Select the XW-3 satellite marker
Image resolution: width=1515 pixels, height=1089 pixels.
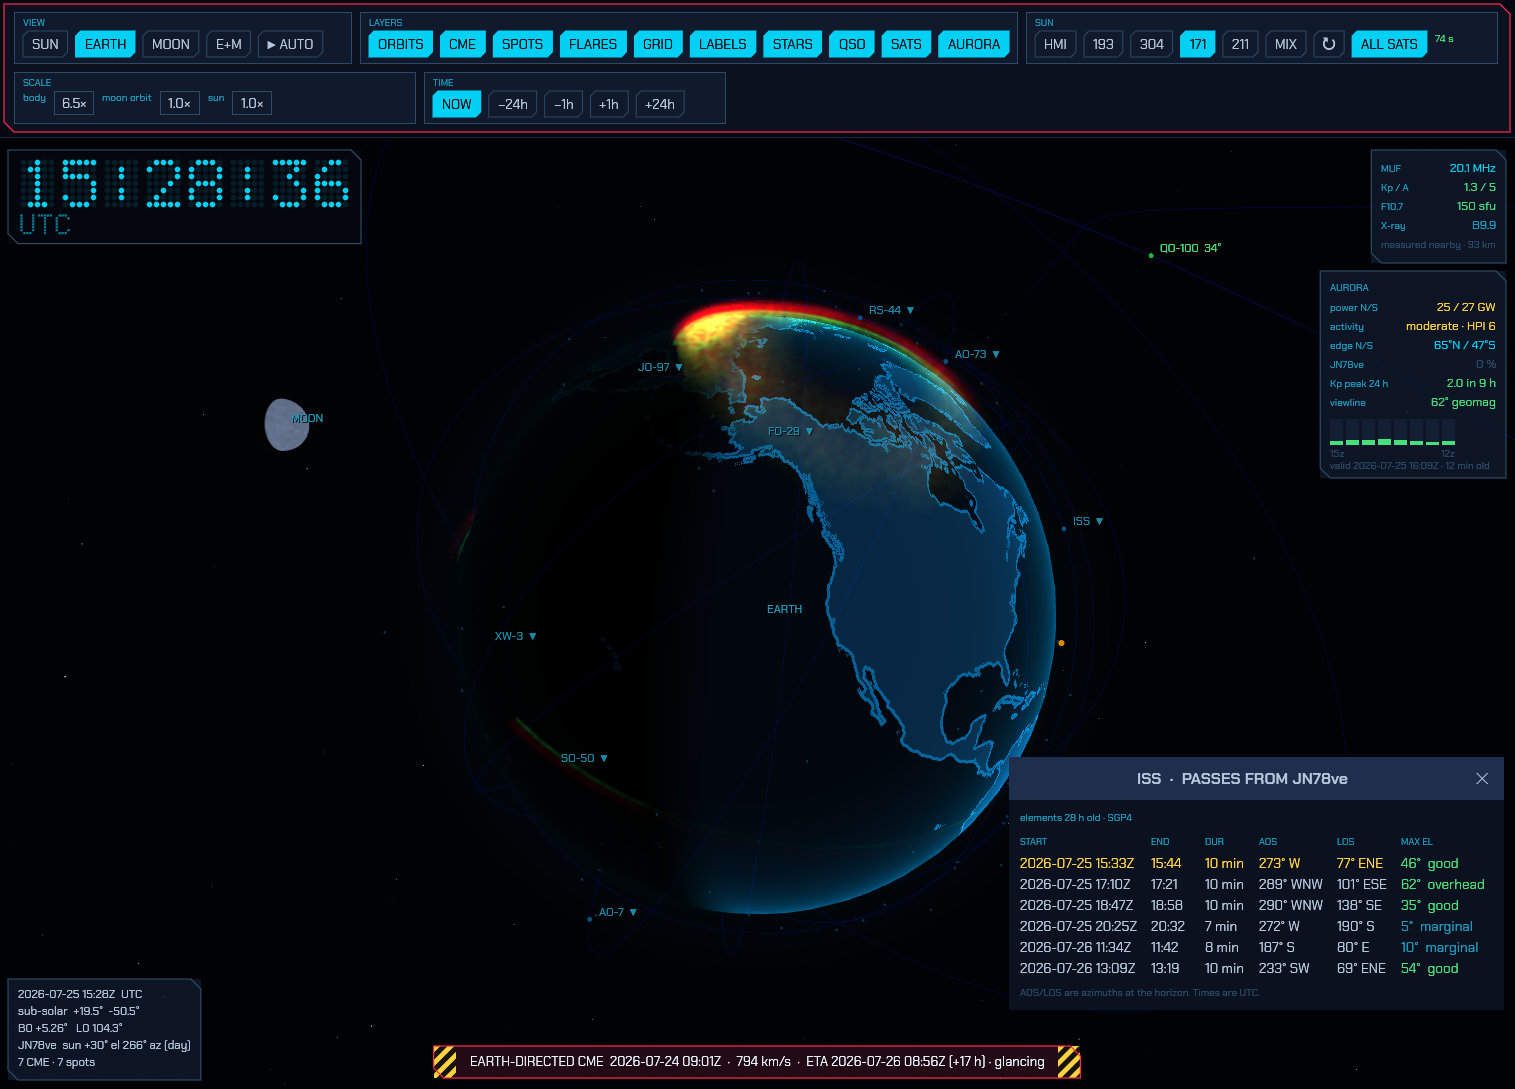(515, 637)
